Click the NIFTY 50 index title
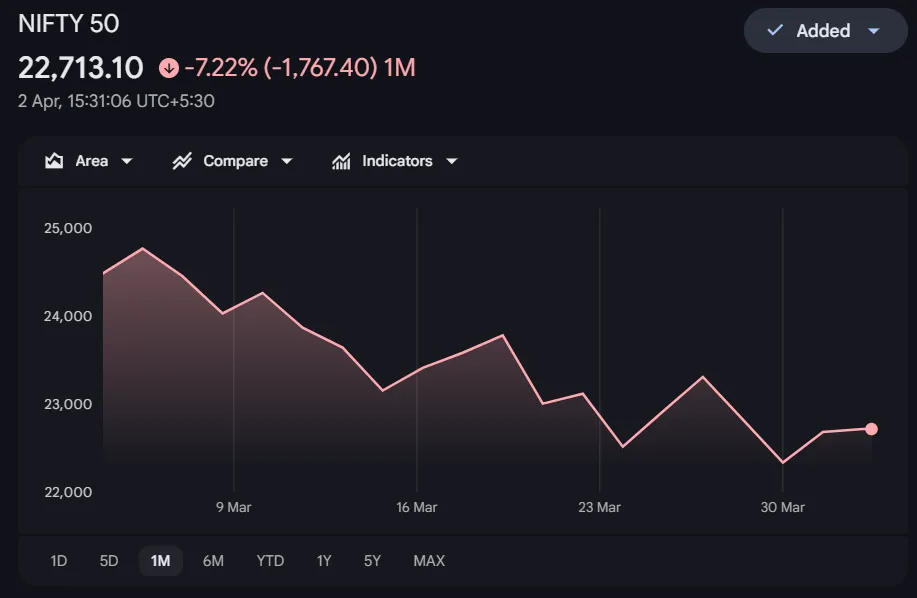Screen dimensions: 917x598 tap(68, 23)
